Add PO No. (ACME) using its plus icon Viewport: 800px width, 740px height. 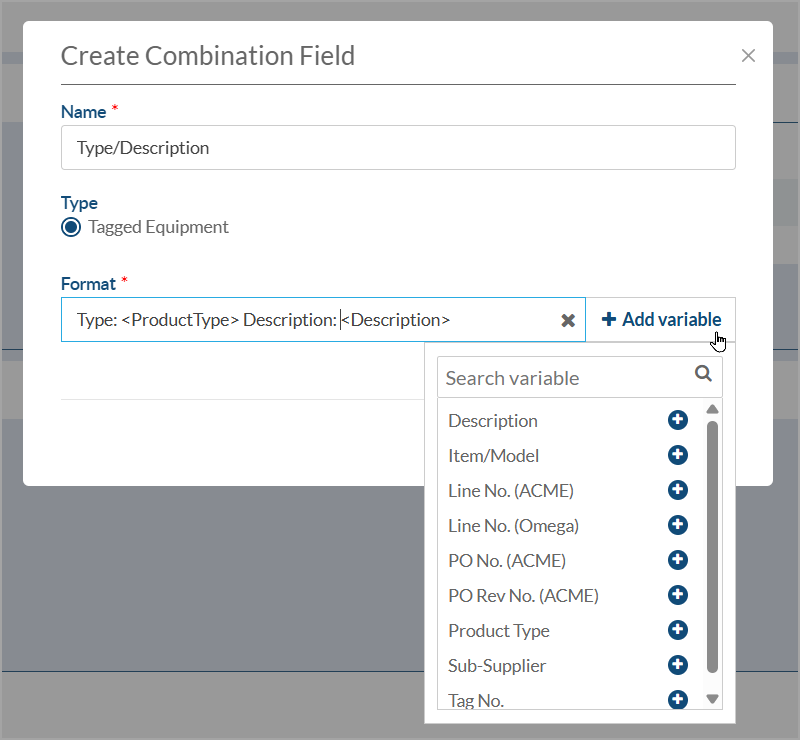677,560
